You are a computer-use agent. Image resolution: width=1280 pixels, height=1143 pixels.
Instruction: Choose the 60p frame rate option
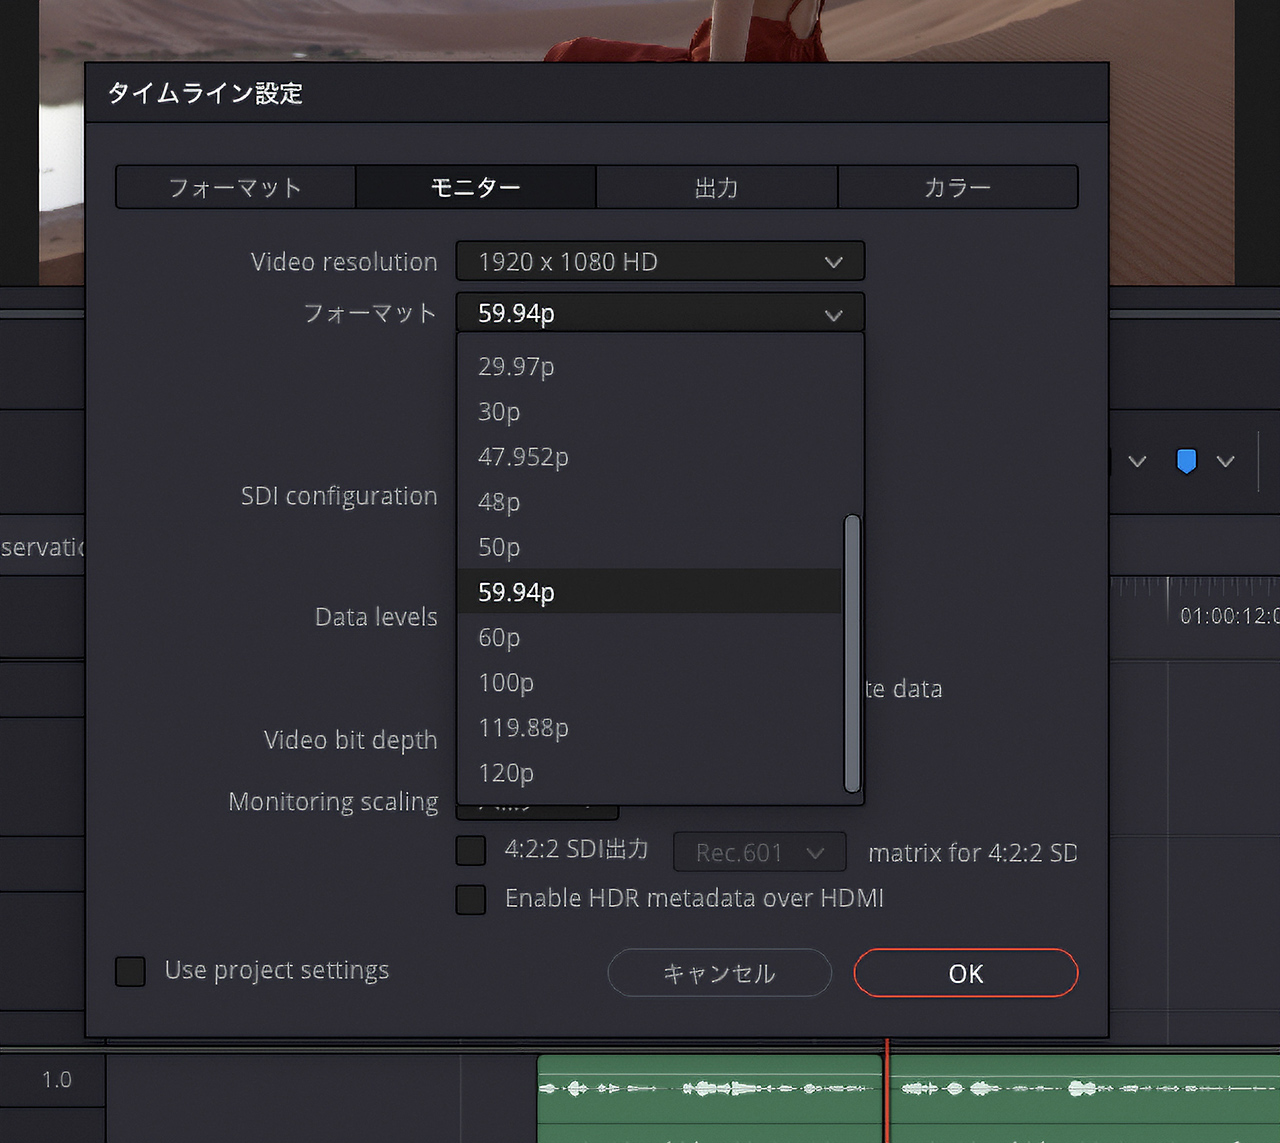pos(499,637)
